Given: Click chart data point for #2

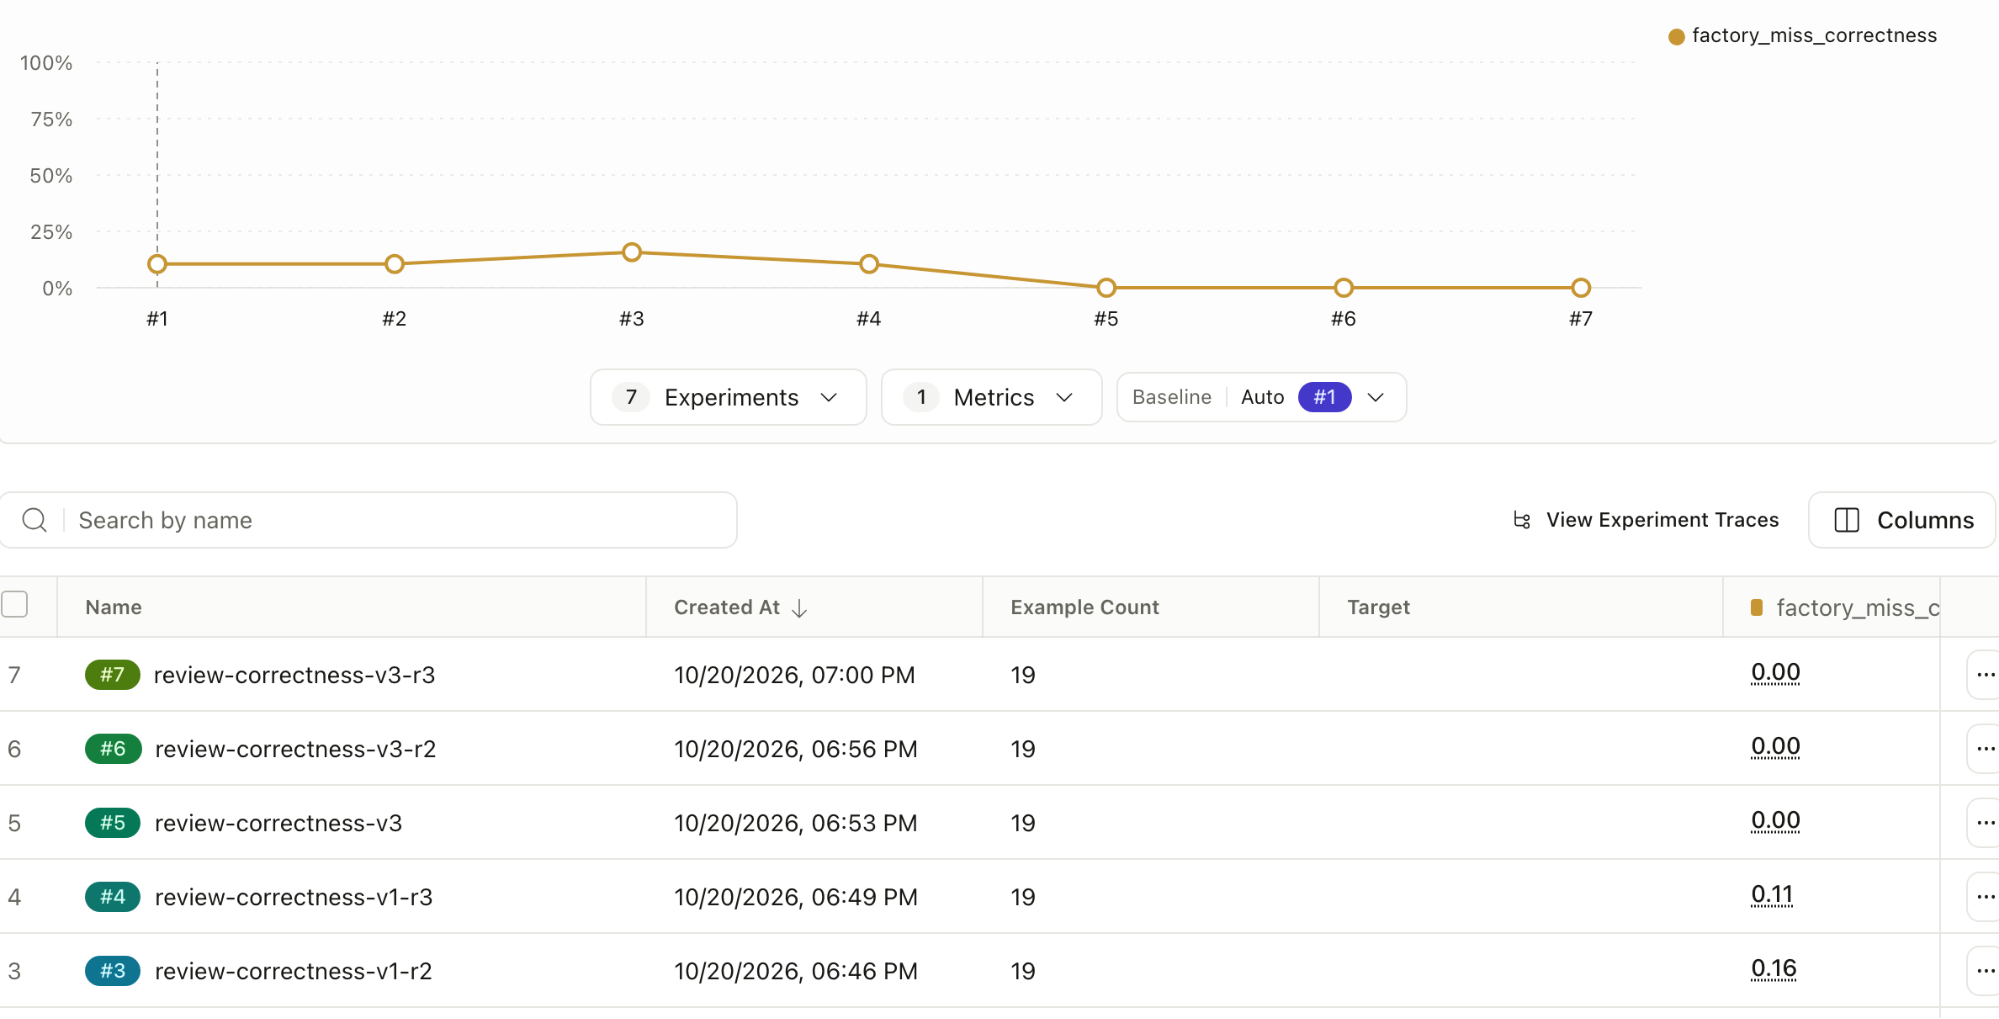Looking at the screenshot, I should (394, 264).
